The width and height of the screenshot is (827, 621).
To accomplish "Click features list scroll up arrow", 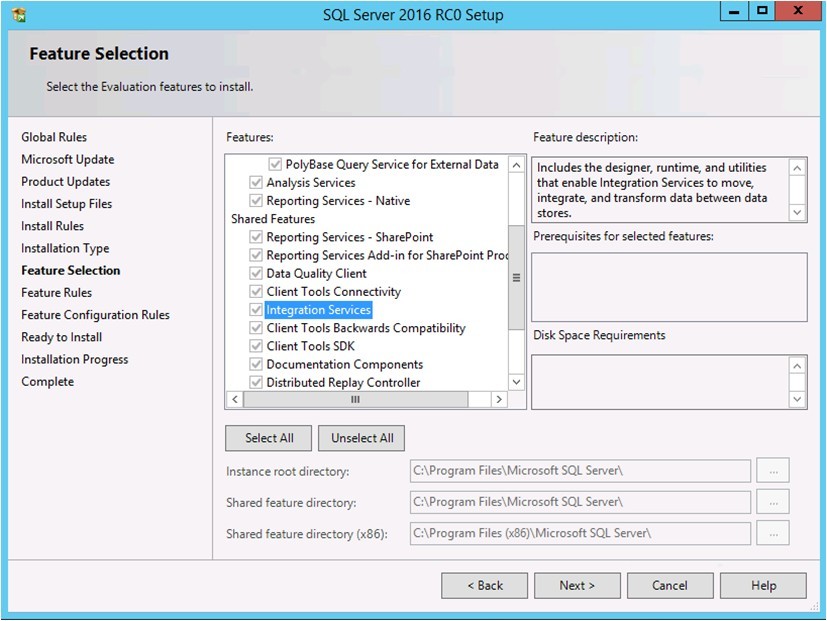I will click(516, 165).
